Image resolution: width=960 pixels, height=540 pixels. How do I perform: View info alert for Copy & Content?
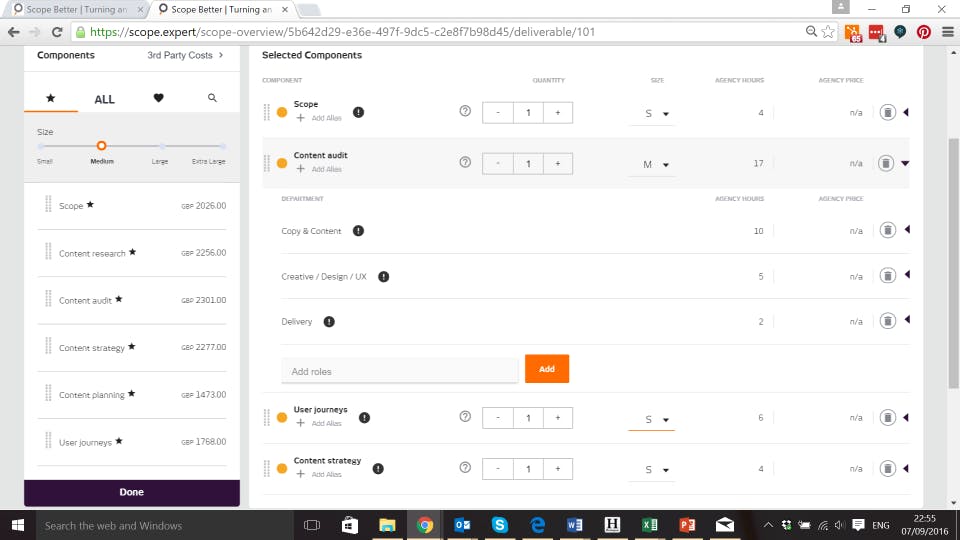(358, 231)
